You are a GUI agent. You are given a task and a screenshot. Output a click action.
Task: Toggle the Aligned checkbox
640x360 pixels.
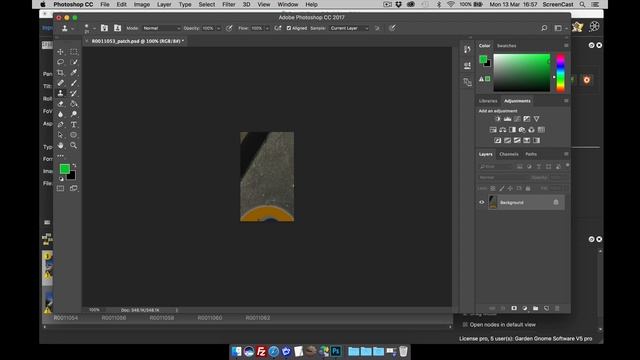coord(289,28)
